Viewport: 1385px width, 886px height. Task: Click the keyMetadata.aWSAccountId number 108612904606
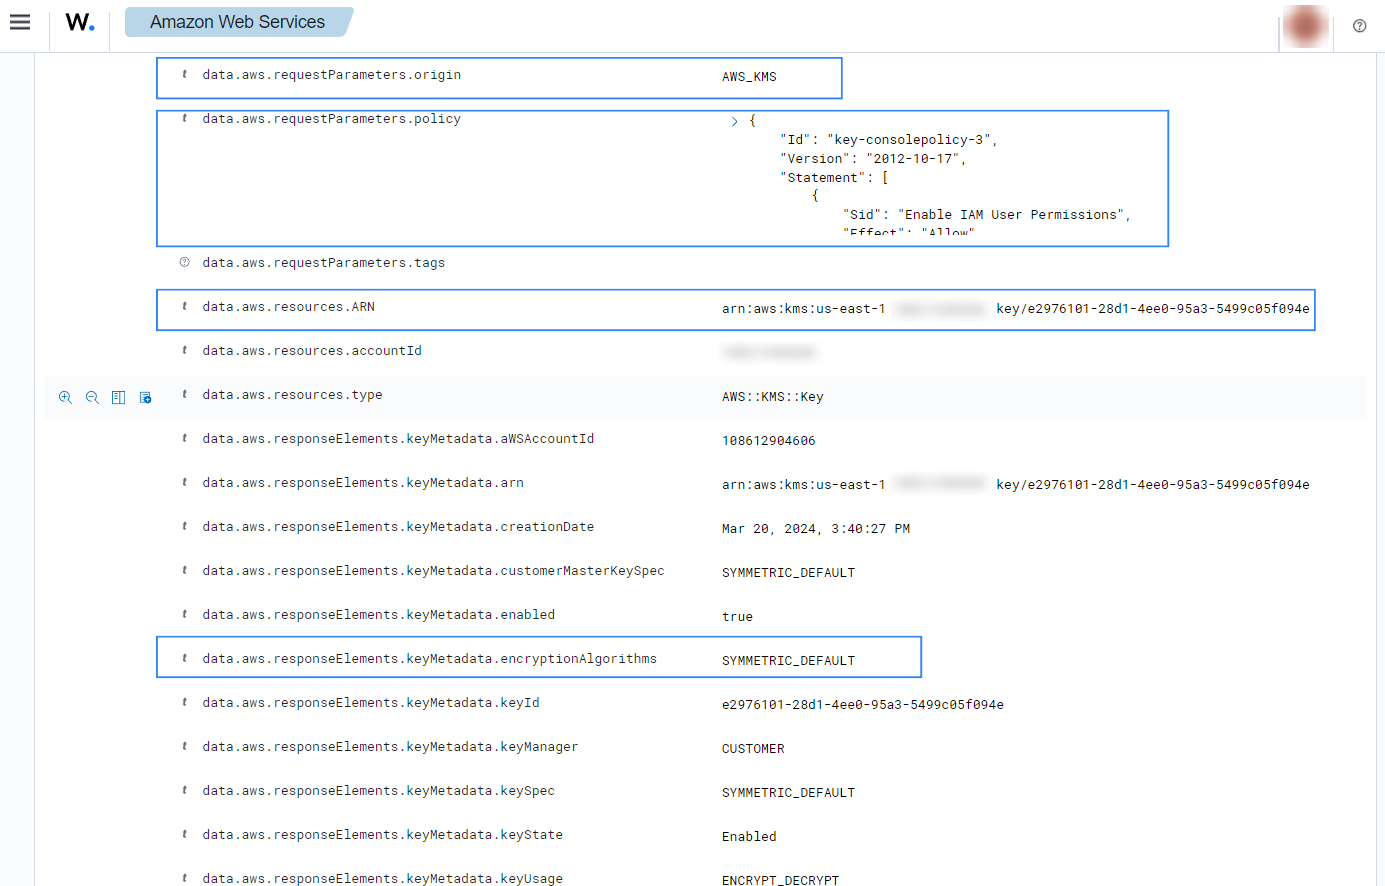[768, 441]
